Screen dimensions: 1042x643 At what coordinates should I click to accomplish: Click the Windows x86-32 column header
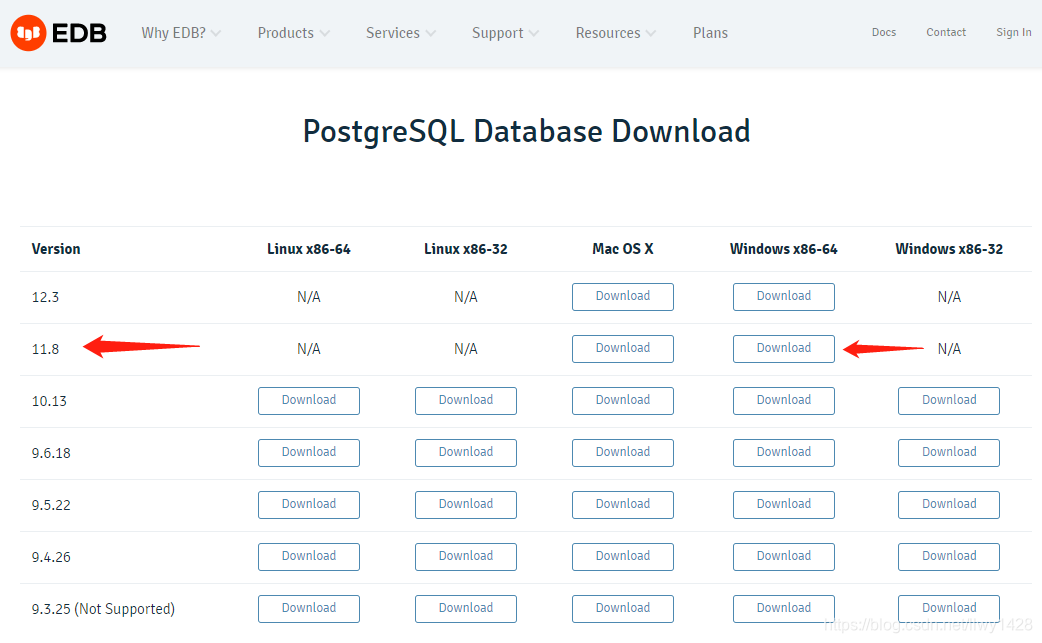tap(949, 249)
